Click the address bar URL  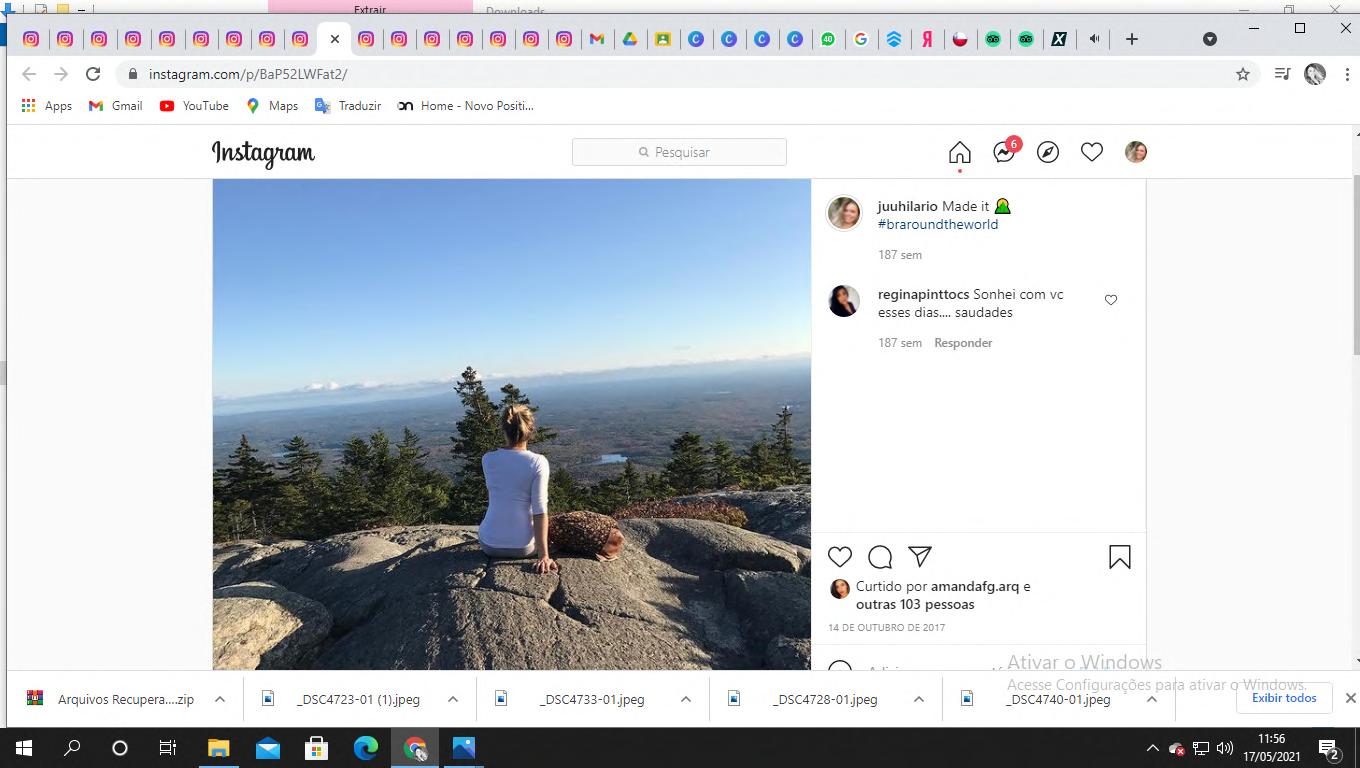[248, 74]
